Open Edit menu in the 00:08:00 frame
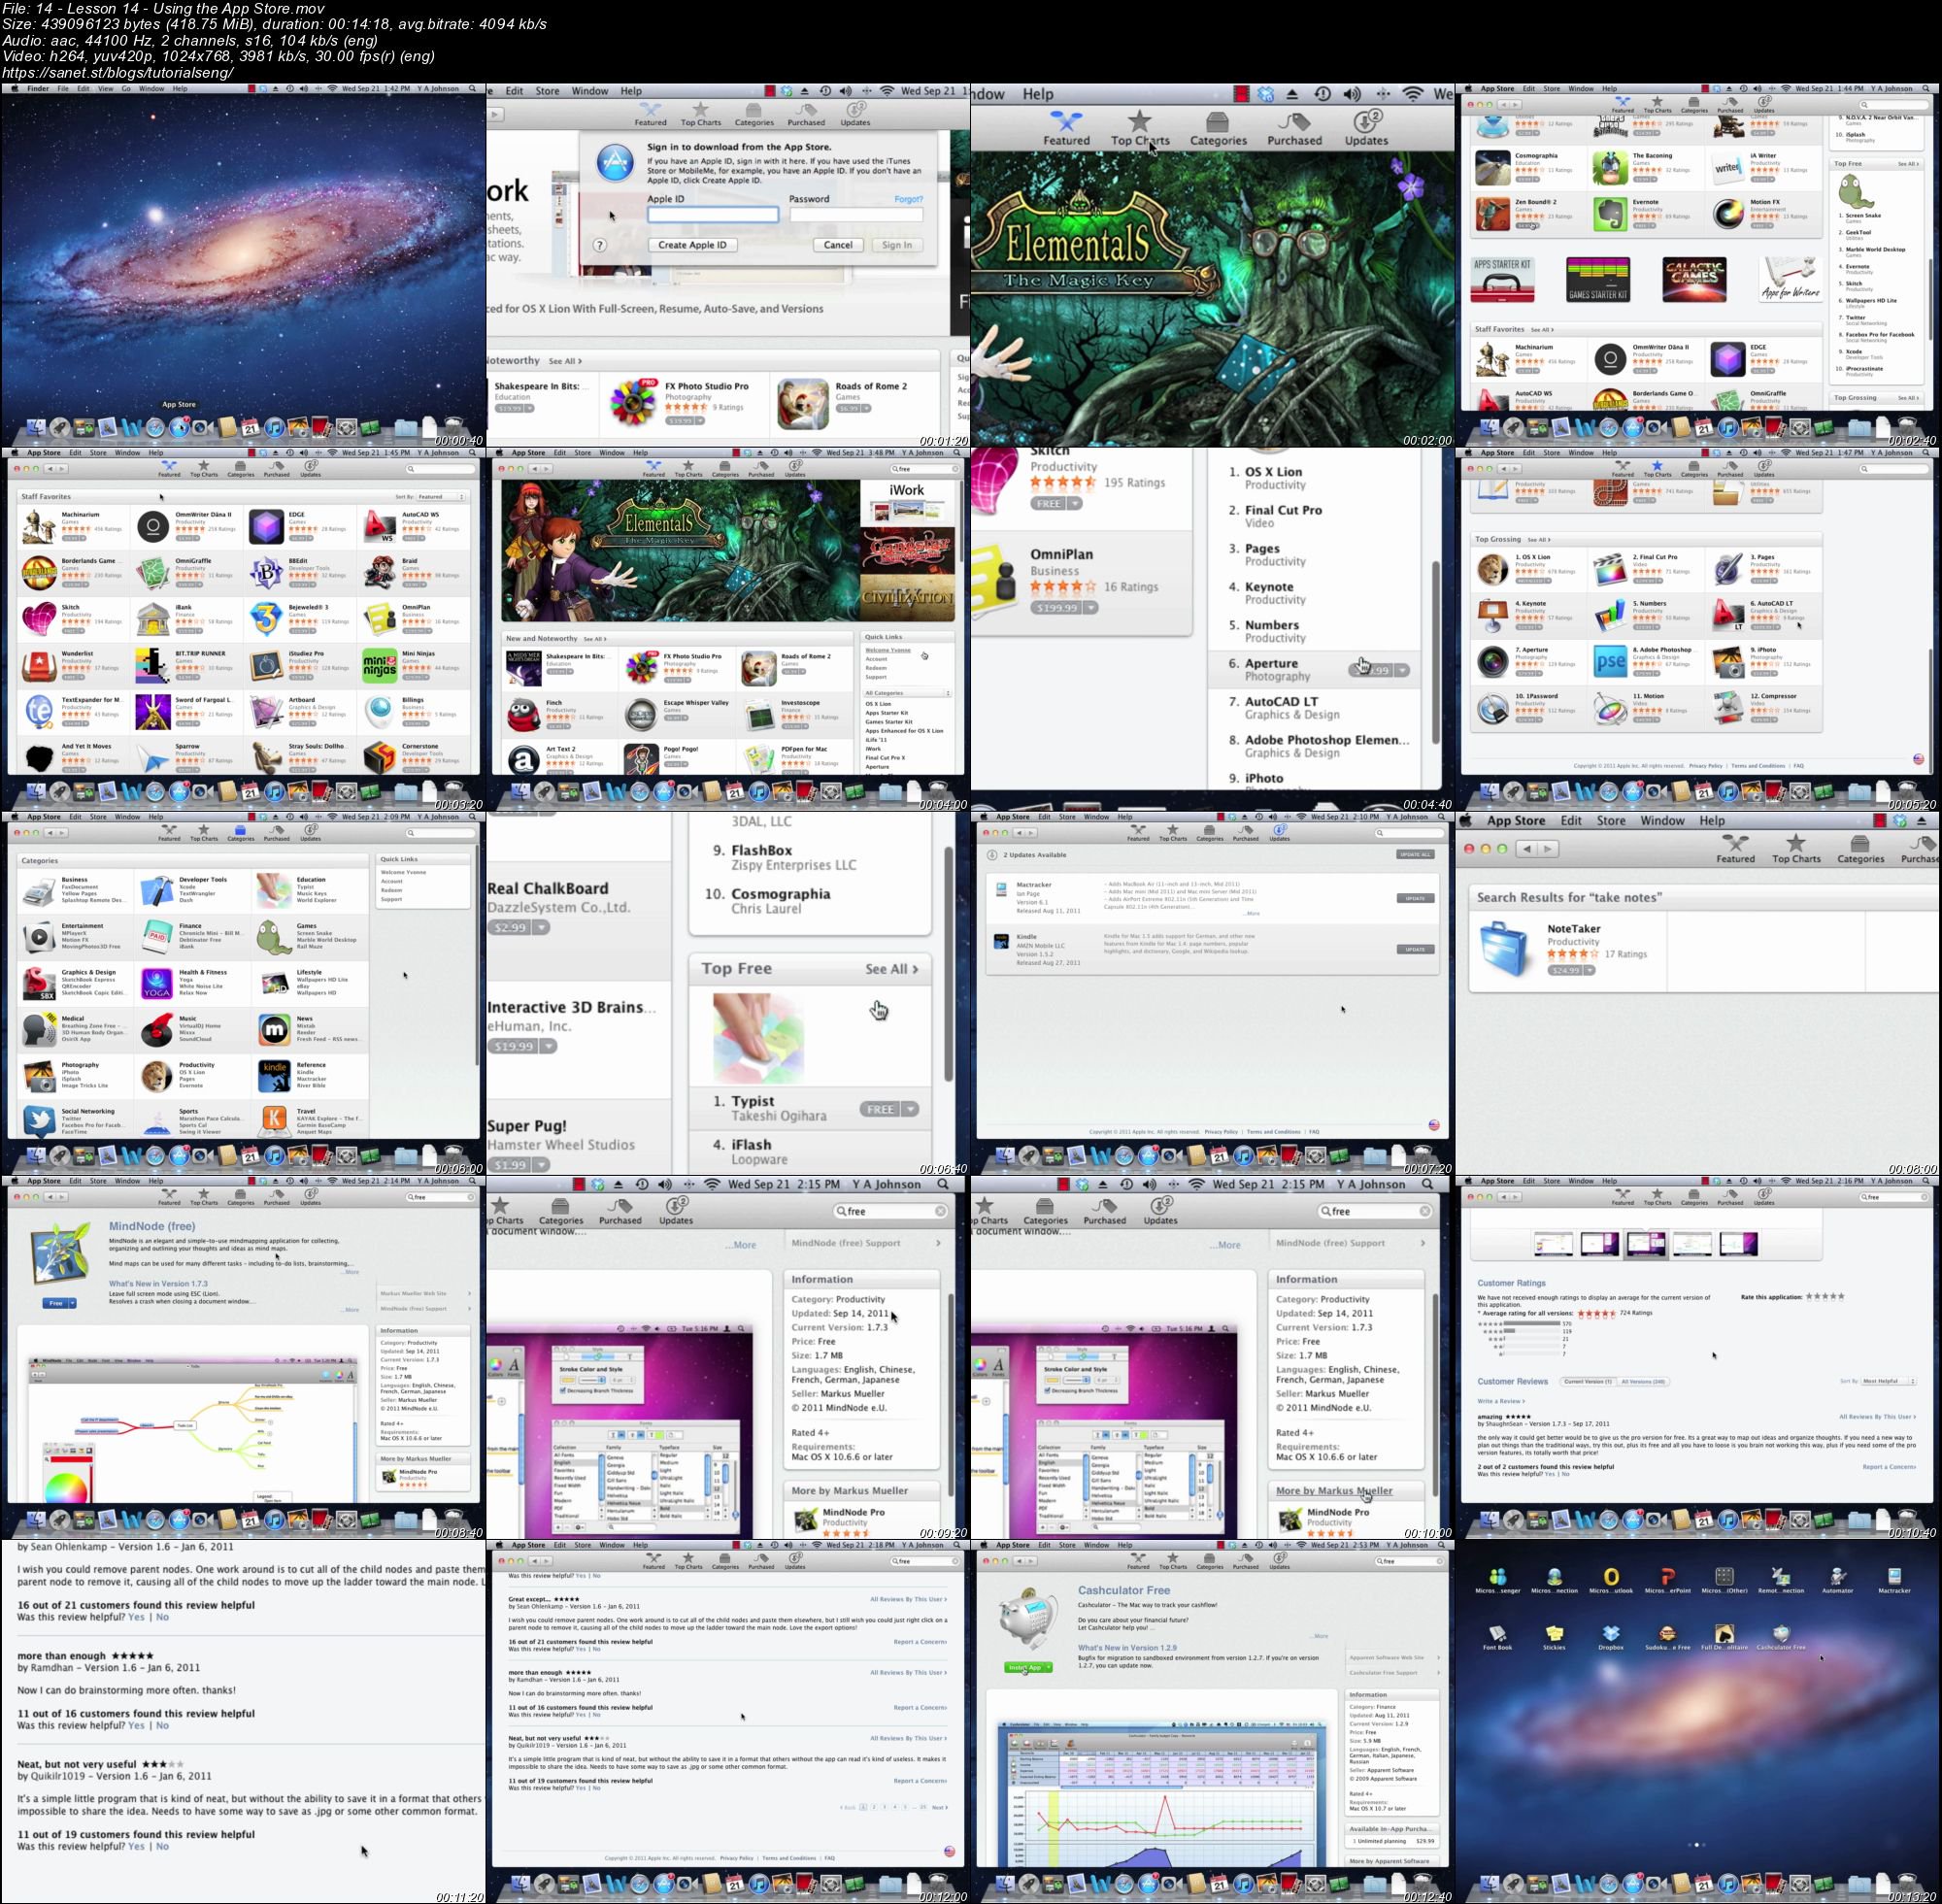The image size is (1942, 1904). coord(1572,821)
